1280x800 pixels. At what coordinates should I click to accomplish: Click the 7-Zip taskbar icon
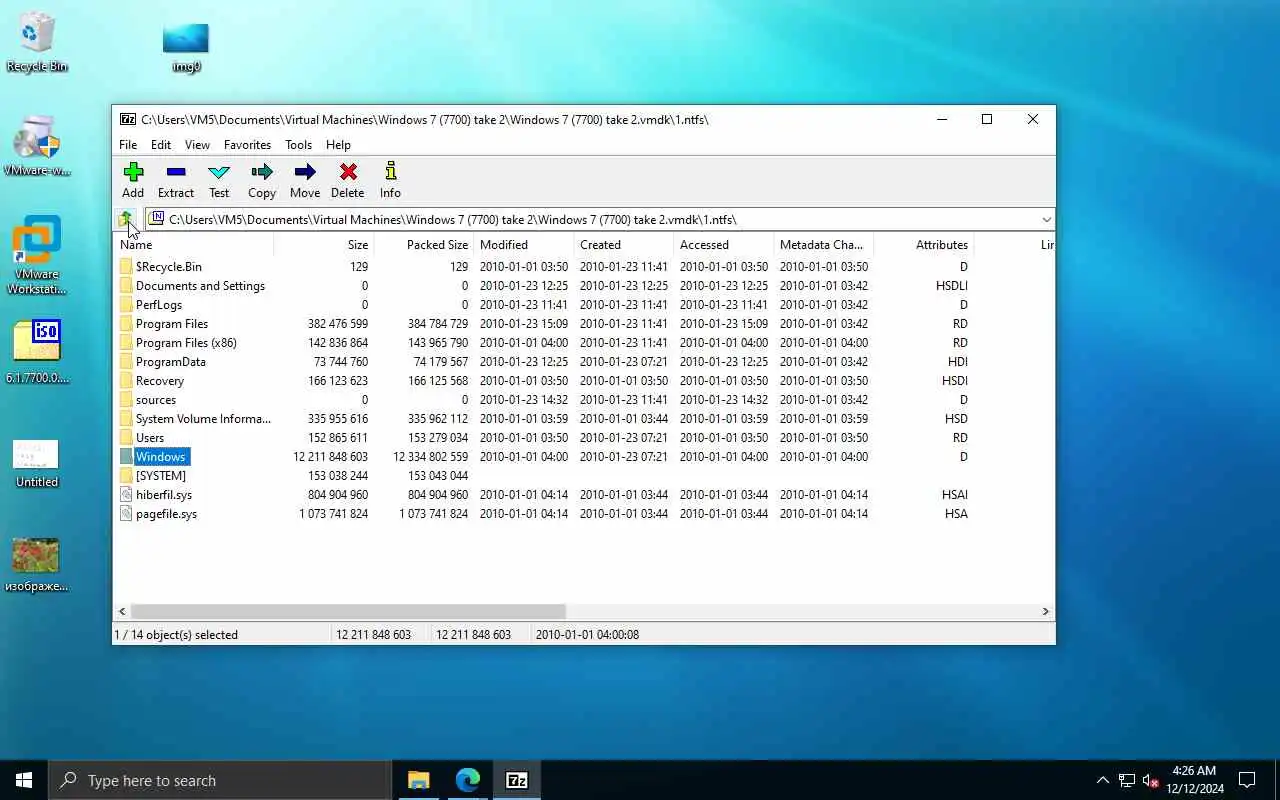(x=517, y=780)
